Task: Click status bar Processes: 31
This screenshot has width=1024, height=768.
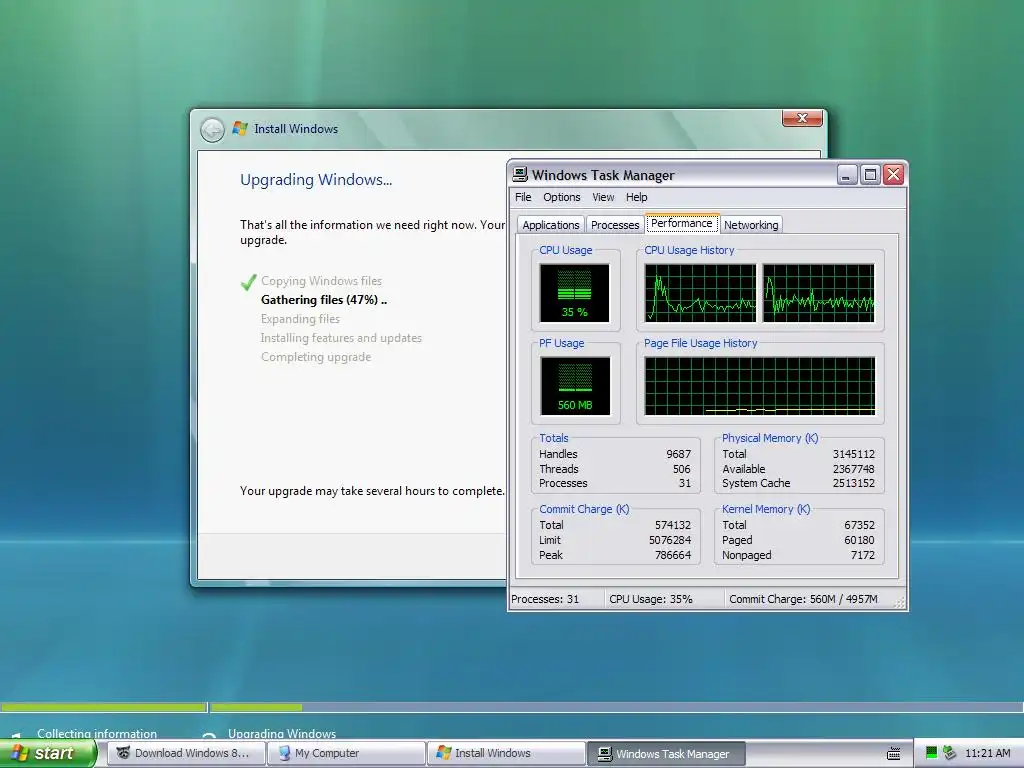Action: pos(545,599)
